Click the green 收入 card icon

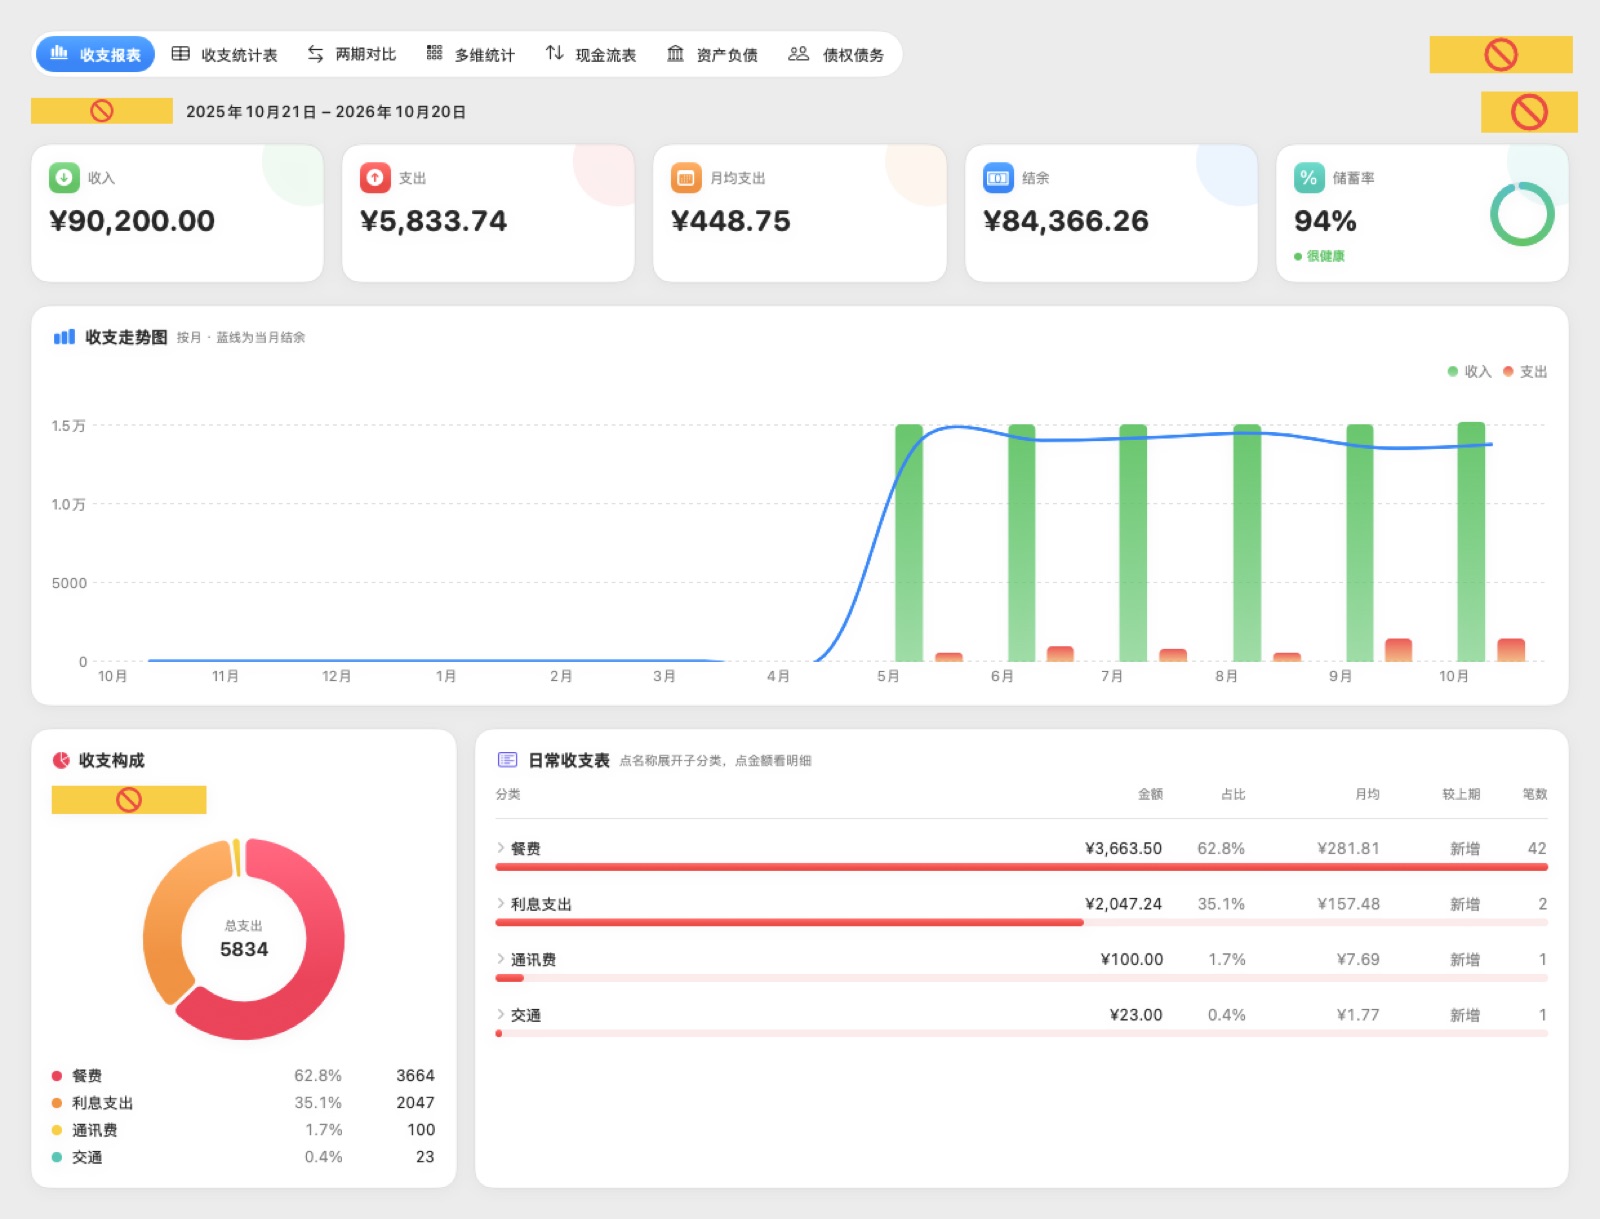[64, 178]
